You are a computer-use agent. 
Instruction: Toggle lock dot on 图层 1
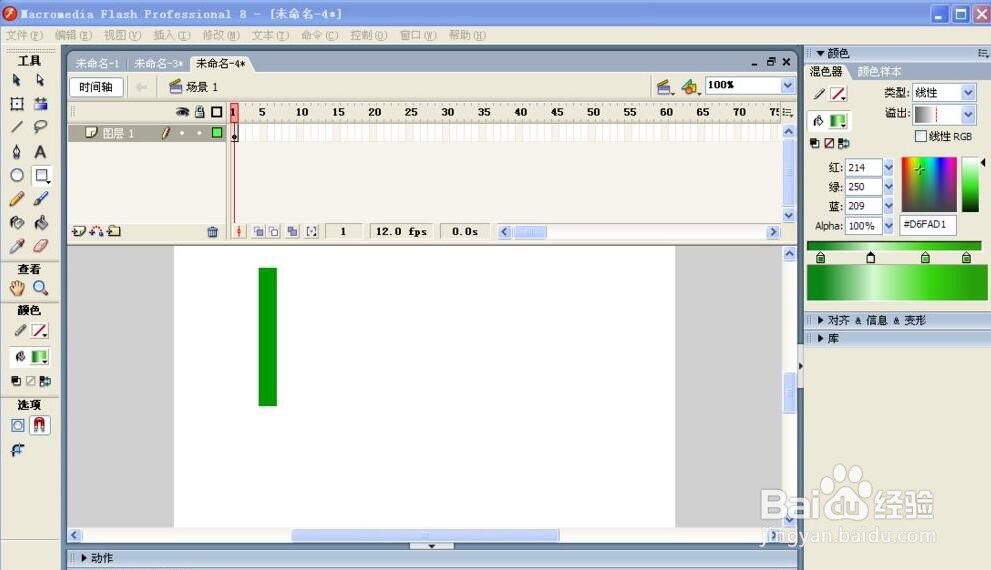click(x=199, y=133)
